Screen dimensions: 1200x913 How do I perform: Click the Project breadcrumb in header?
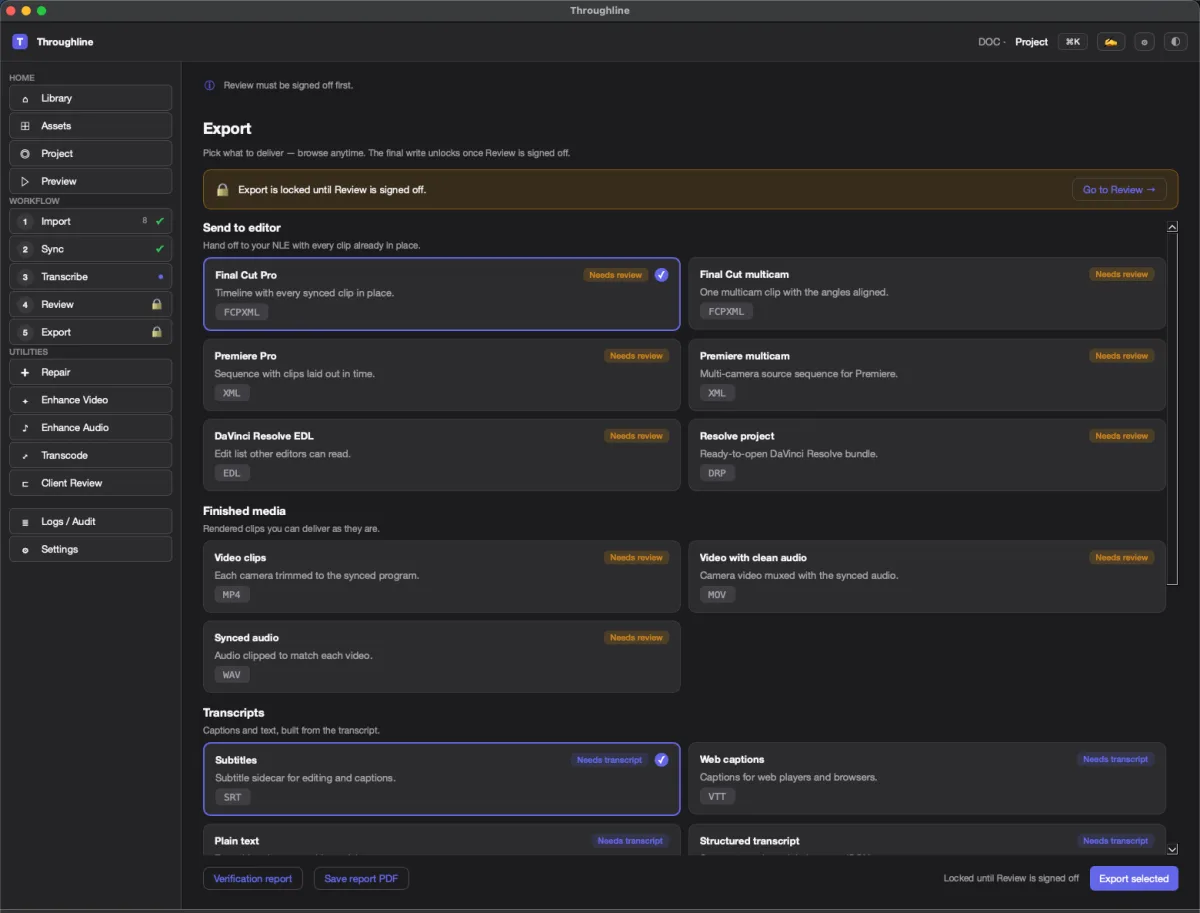[1031, 42]
